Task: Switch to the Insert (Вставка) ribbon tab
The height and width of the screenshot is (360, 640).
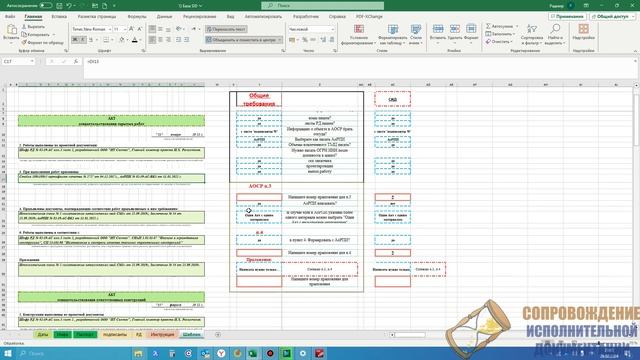Action: [59, 17]
